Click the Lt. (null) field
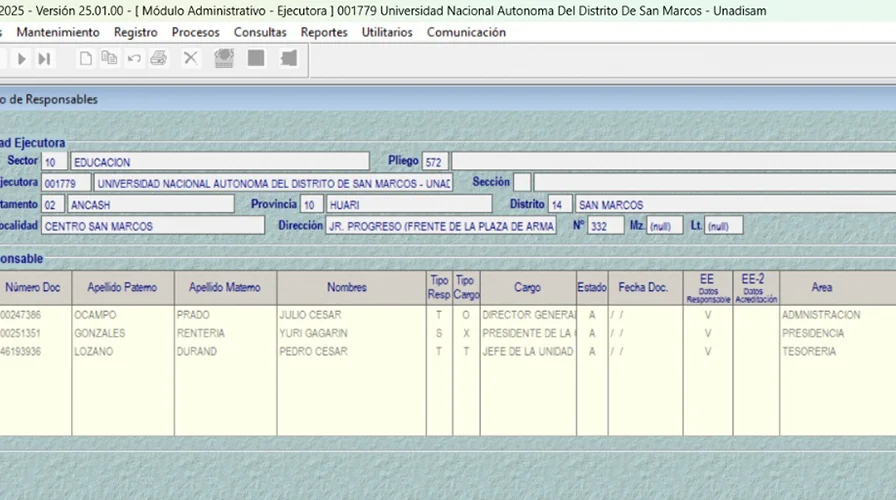Screen dimensions: 896x500 click(x=724, y=226)
